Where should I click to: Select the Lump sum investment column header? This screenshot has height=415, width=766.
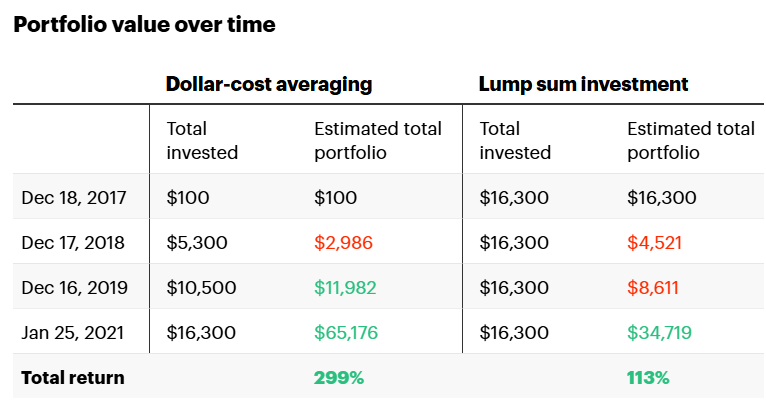tap(584, 84)
